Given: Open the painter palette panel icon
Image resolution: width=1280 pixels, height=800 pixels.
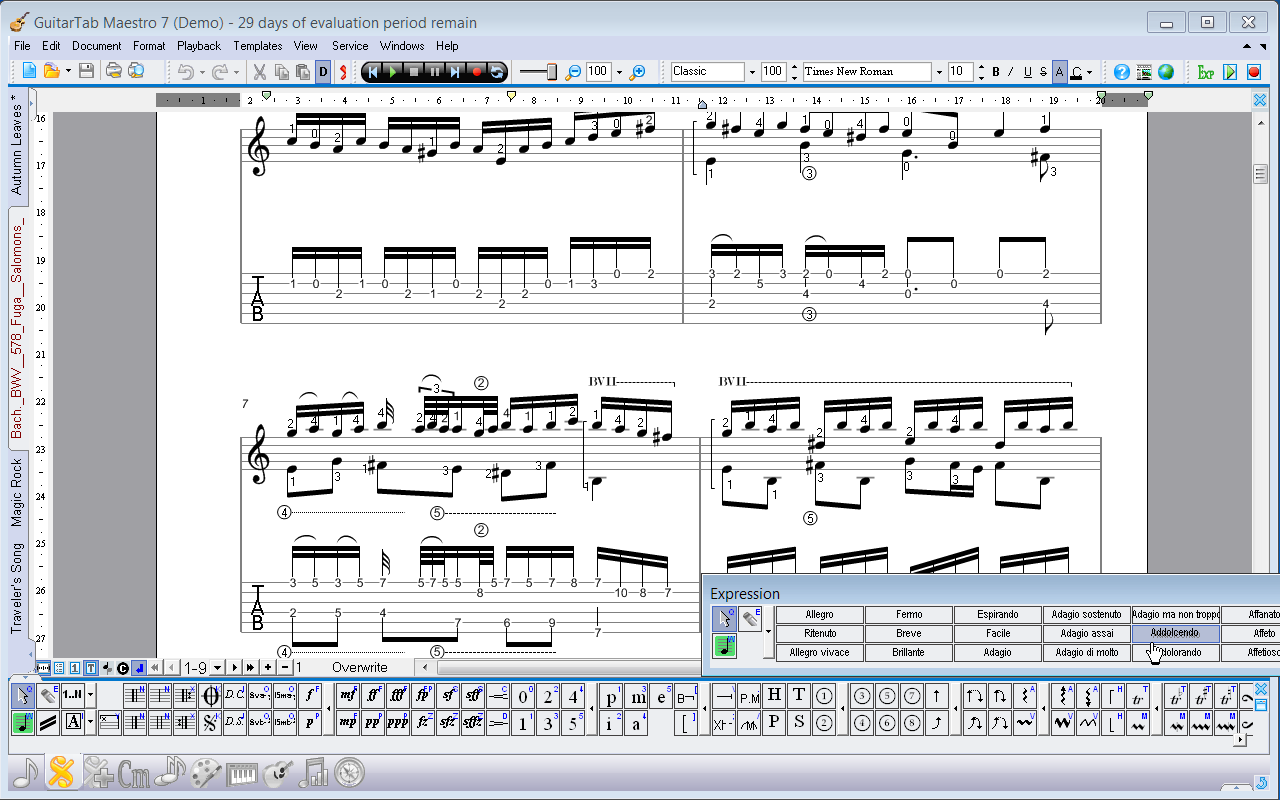Looking at the screenshot, I should point(206,771).
